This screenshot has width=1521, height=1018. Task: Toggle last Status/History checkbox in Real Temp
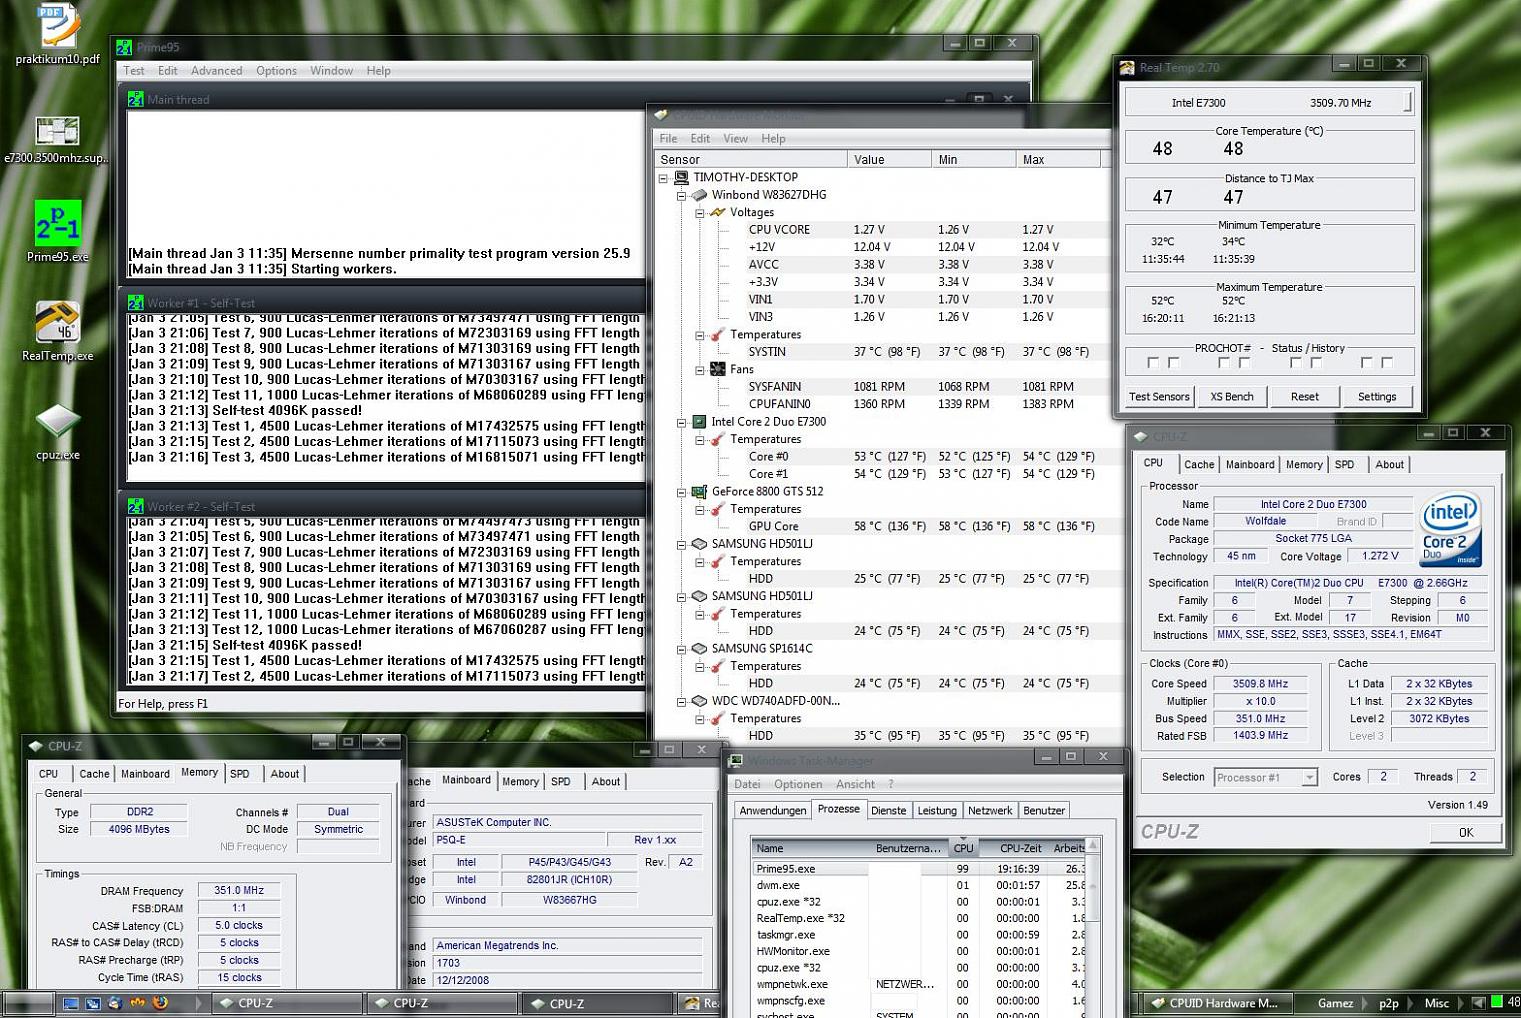pyautogui.click(x=1387, y=363)
